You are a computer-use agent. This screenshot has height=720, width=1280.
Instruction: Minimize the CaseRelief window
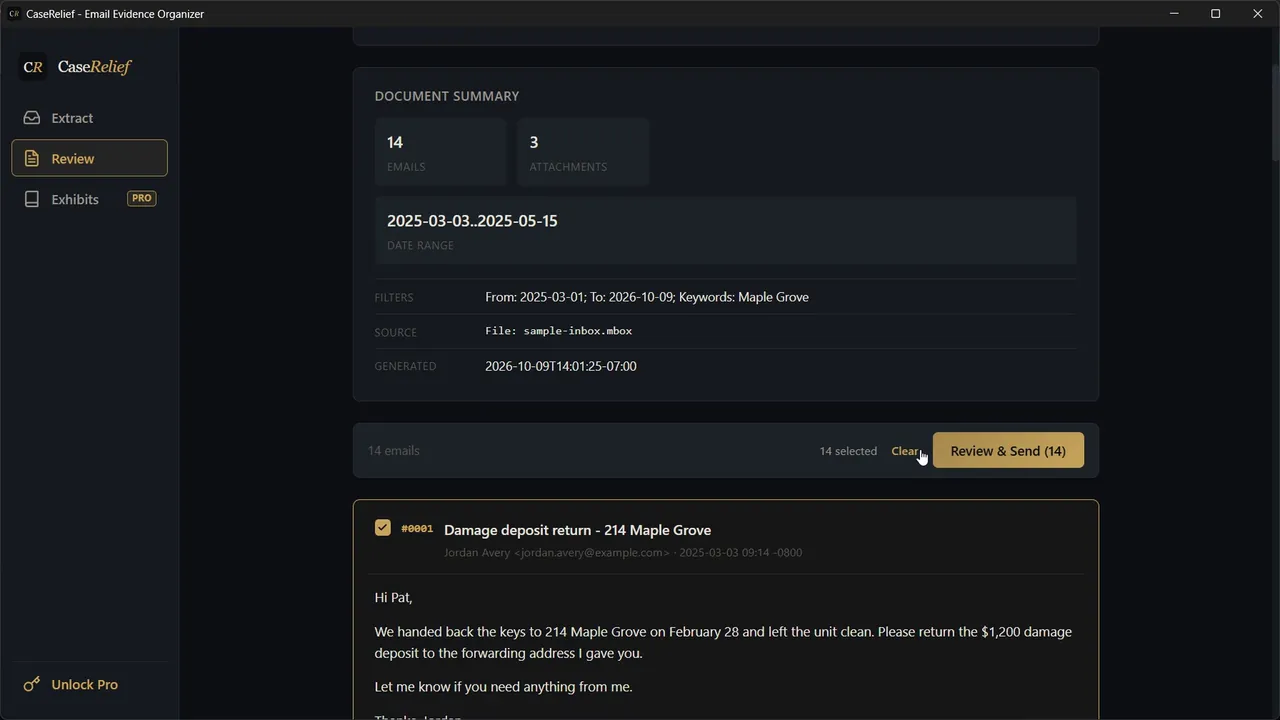coord(1174,14)
